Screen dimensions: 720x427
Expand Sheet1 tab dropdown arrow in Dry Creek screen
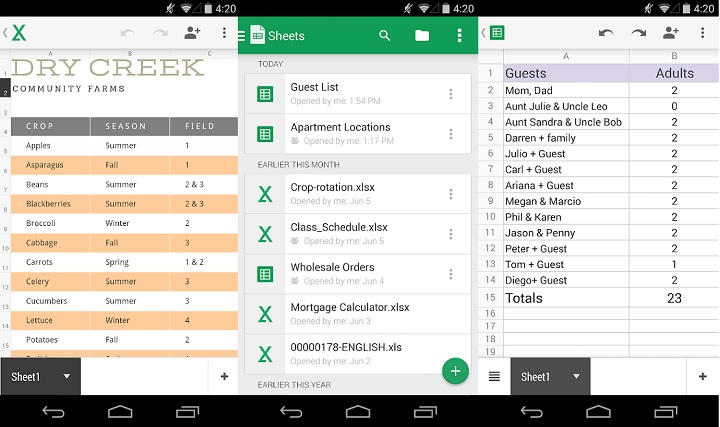coord(67,376)
